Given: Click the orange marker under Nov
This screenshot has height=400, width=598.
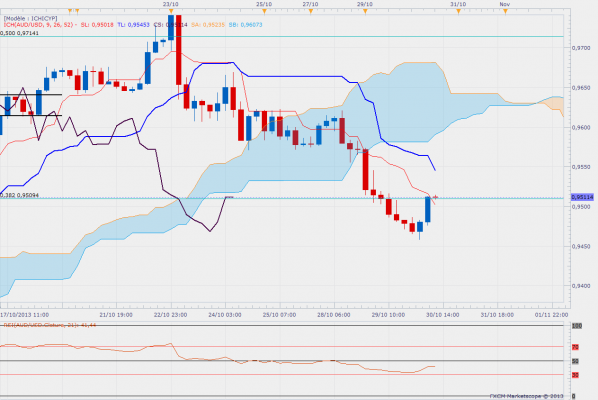Looking at the screenshot, I should tap(505, 11).
